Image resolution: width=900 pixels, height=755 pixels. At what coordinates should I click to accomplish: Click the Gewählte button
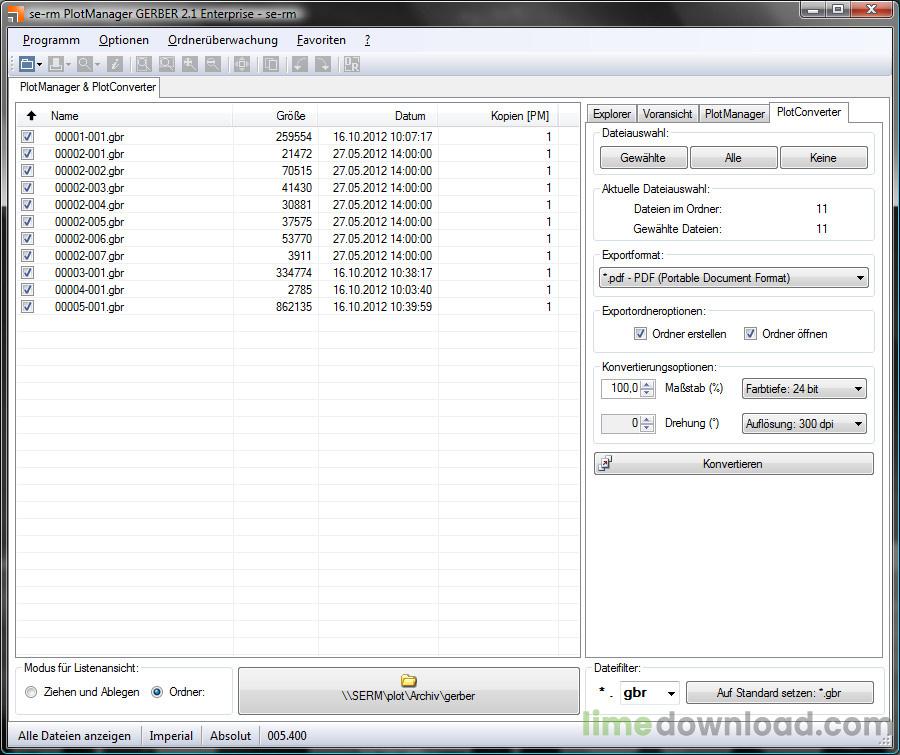pos(643,158)
